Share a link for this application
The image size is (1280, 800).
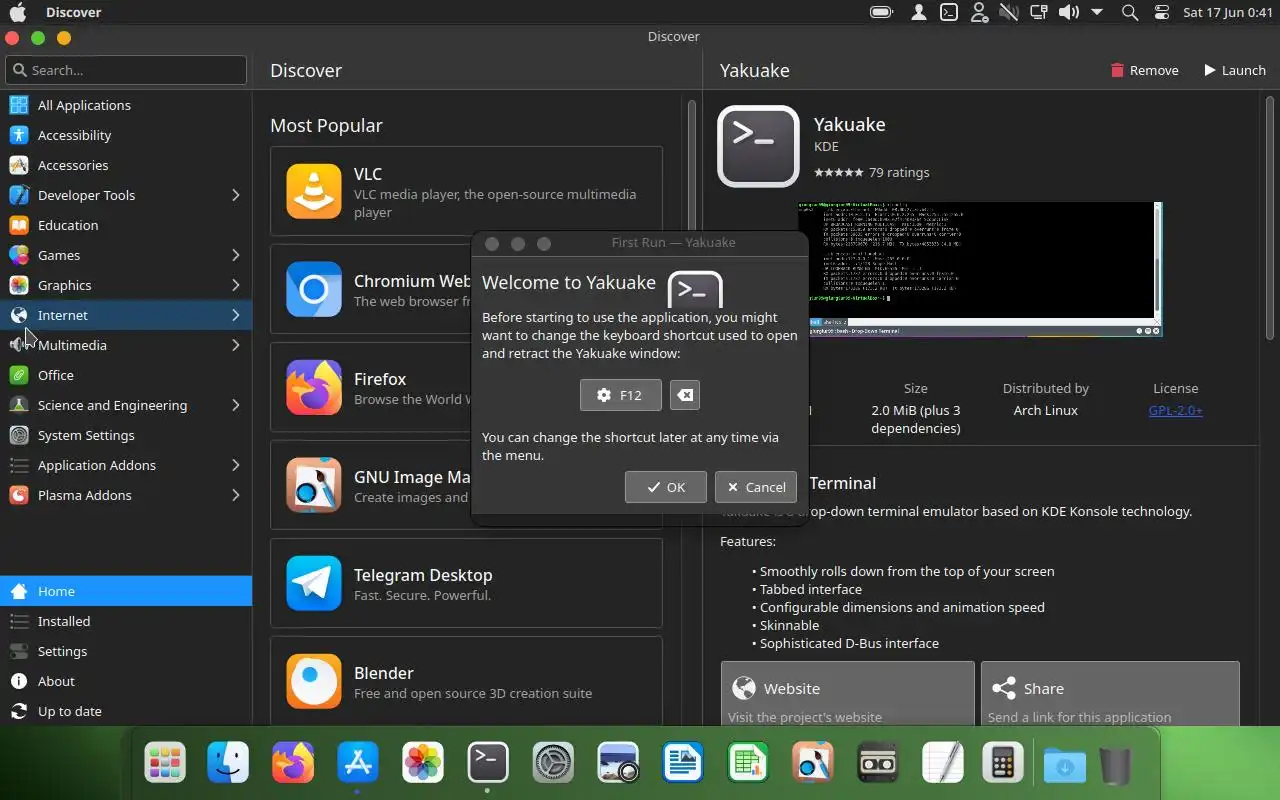pos(1110,693)
